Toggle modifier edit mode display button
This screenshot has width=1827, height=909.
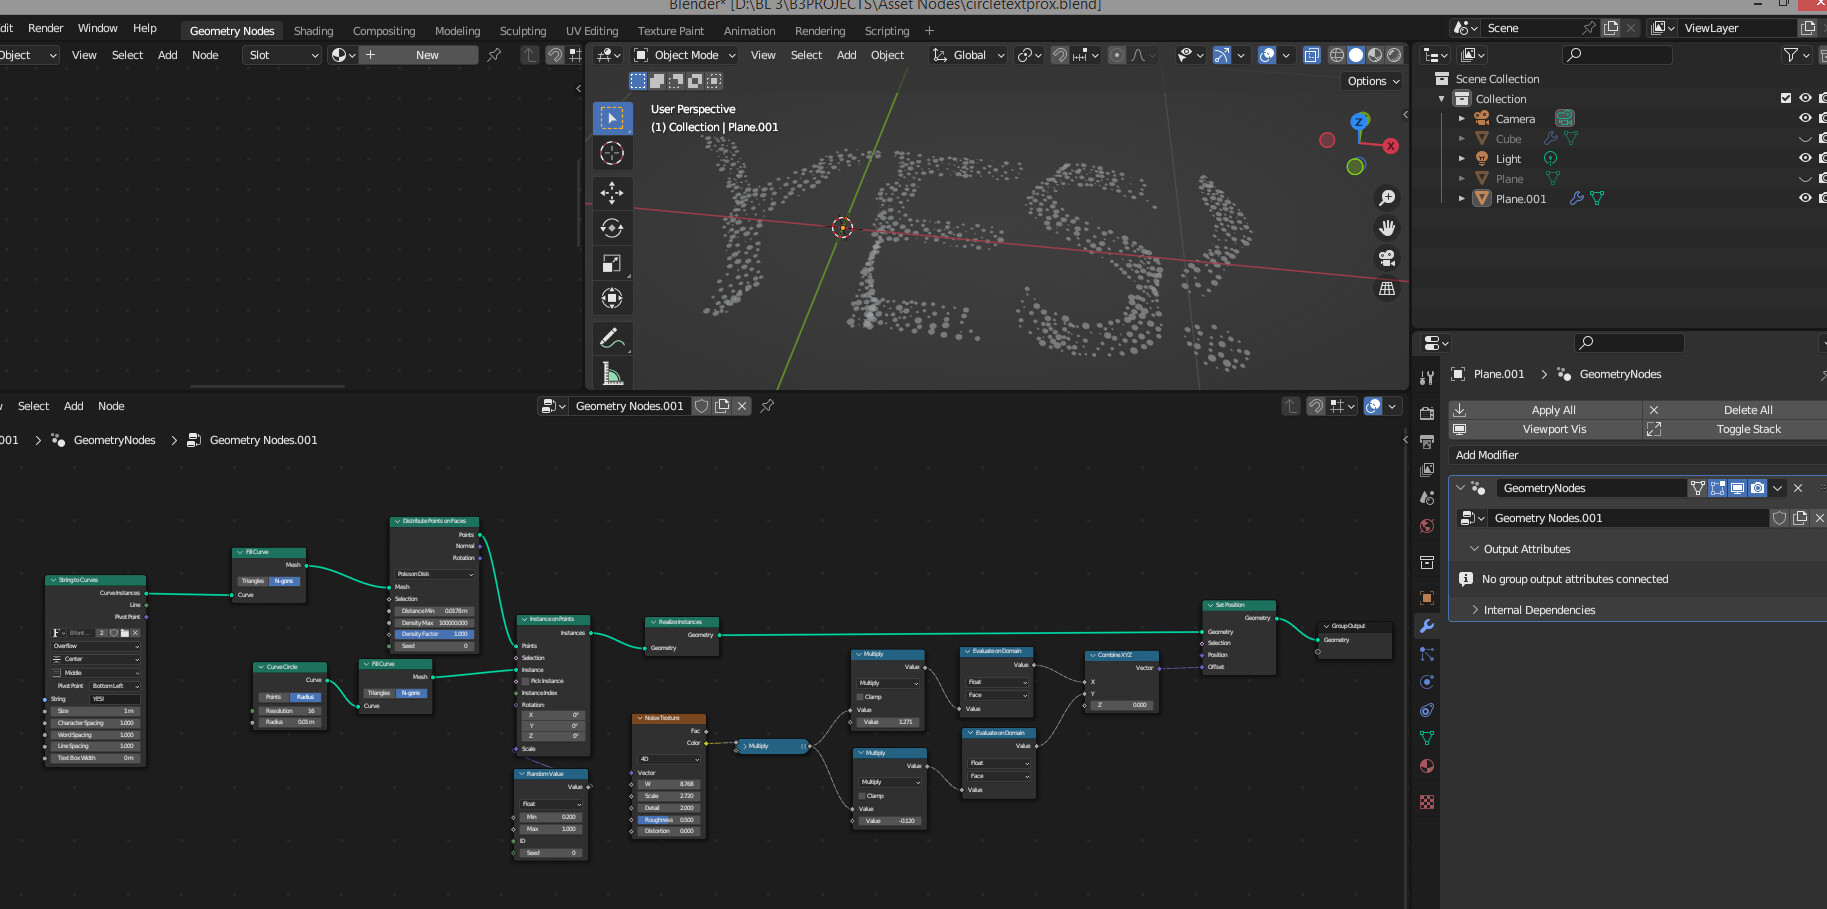point(1717,488)
